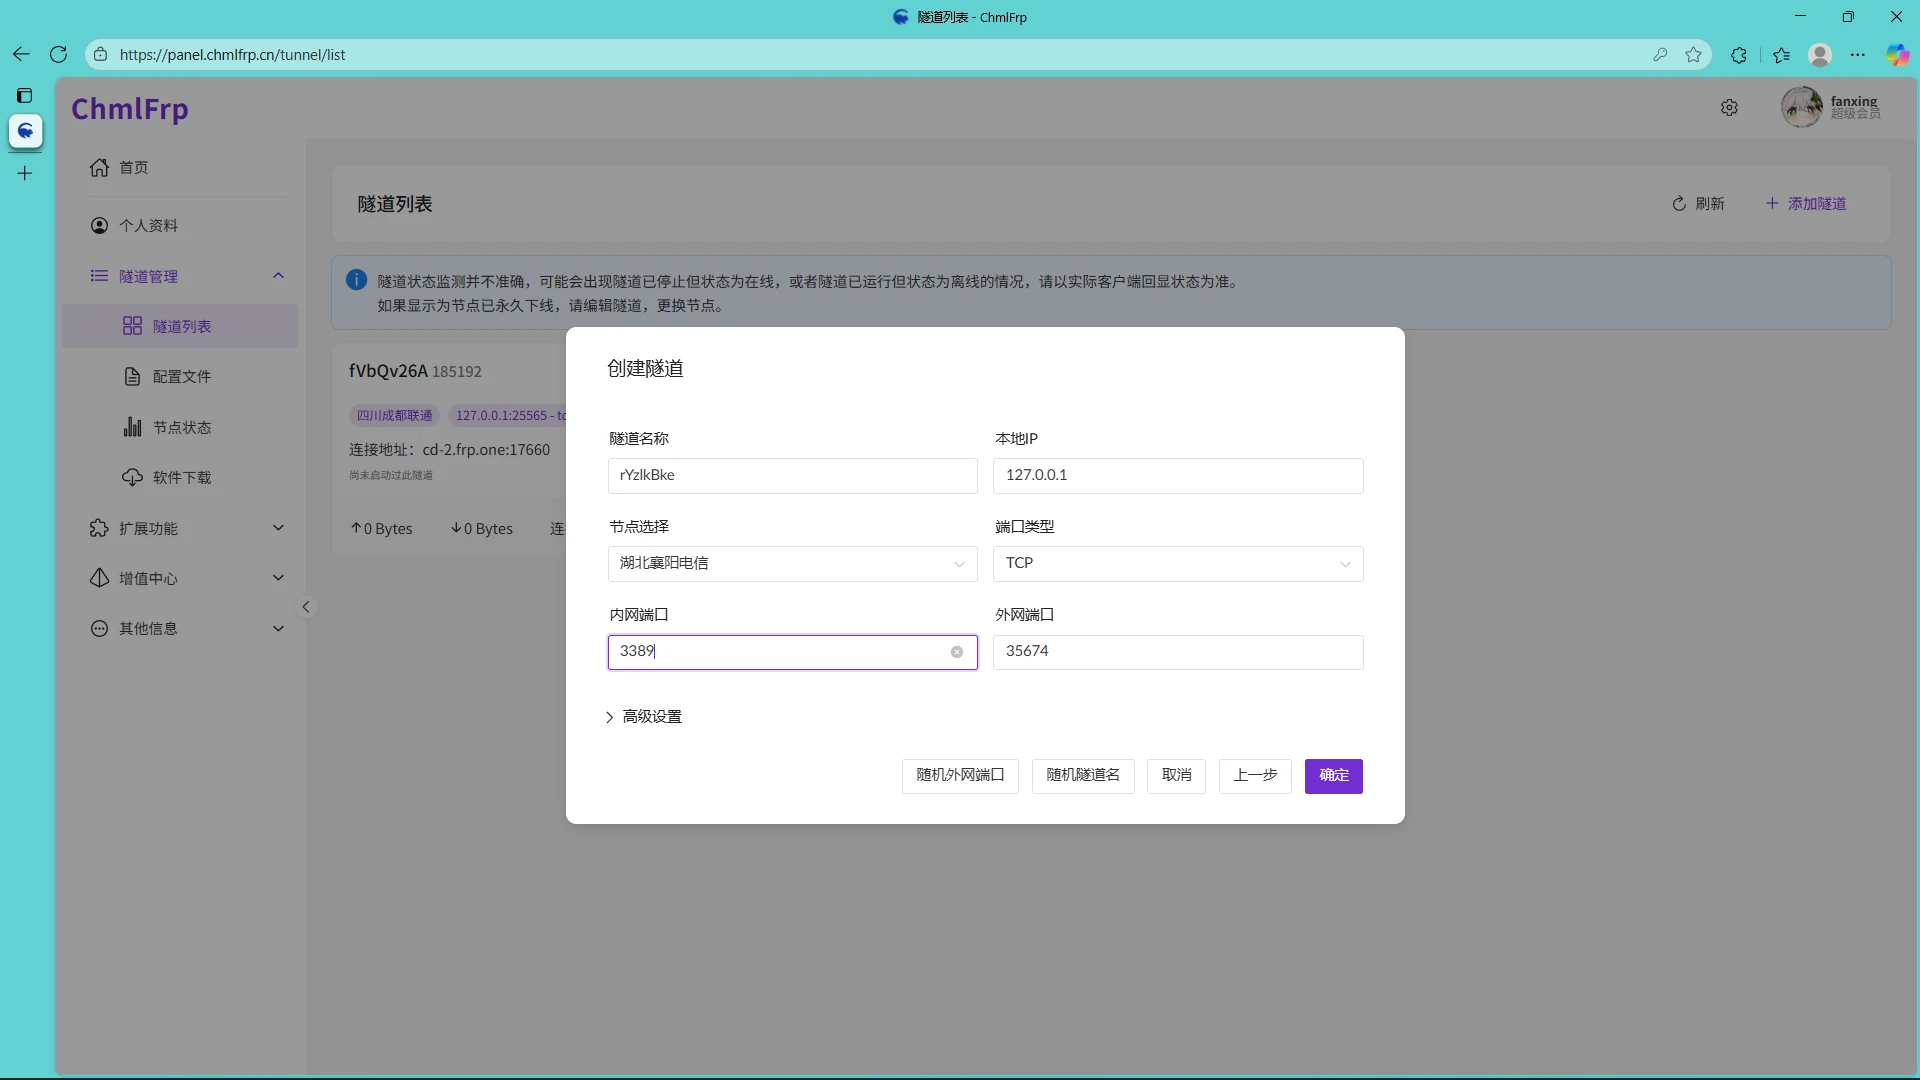Click the info icon in the warning banner
1920x1080 pixels.
[x=356, y=280]
